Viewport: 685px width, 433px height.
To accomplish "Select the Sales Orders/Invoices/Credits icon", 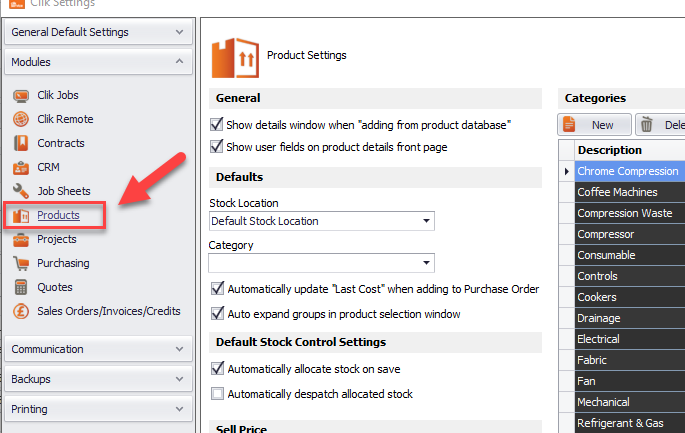I will point(21,311).
